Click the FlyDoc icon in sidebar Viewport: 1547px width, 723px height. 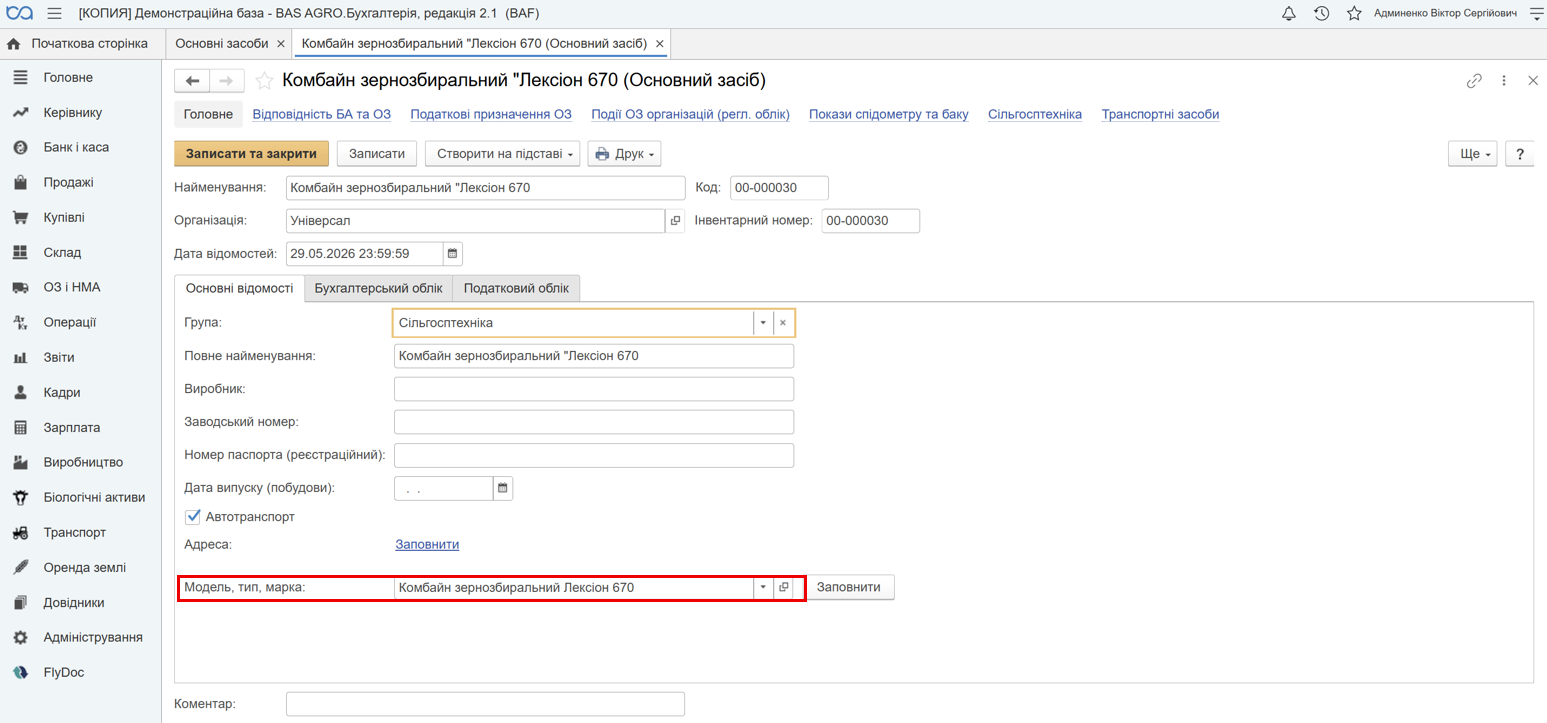point(20,673)
